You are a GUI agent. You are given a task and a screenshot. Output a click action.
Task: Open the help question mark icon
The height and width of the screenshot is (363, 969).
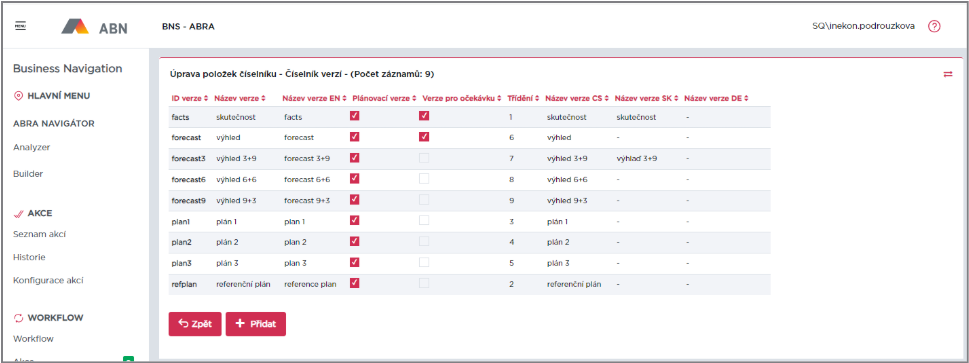(x=934, y=27)
